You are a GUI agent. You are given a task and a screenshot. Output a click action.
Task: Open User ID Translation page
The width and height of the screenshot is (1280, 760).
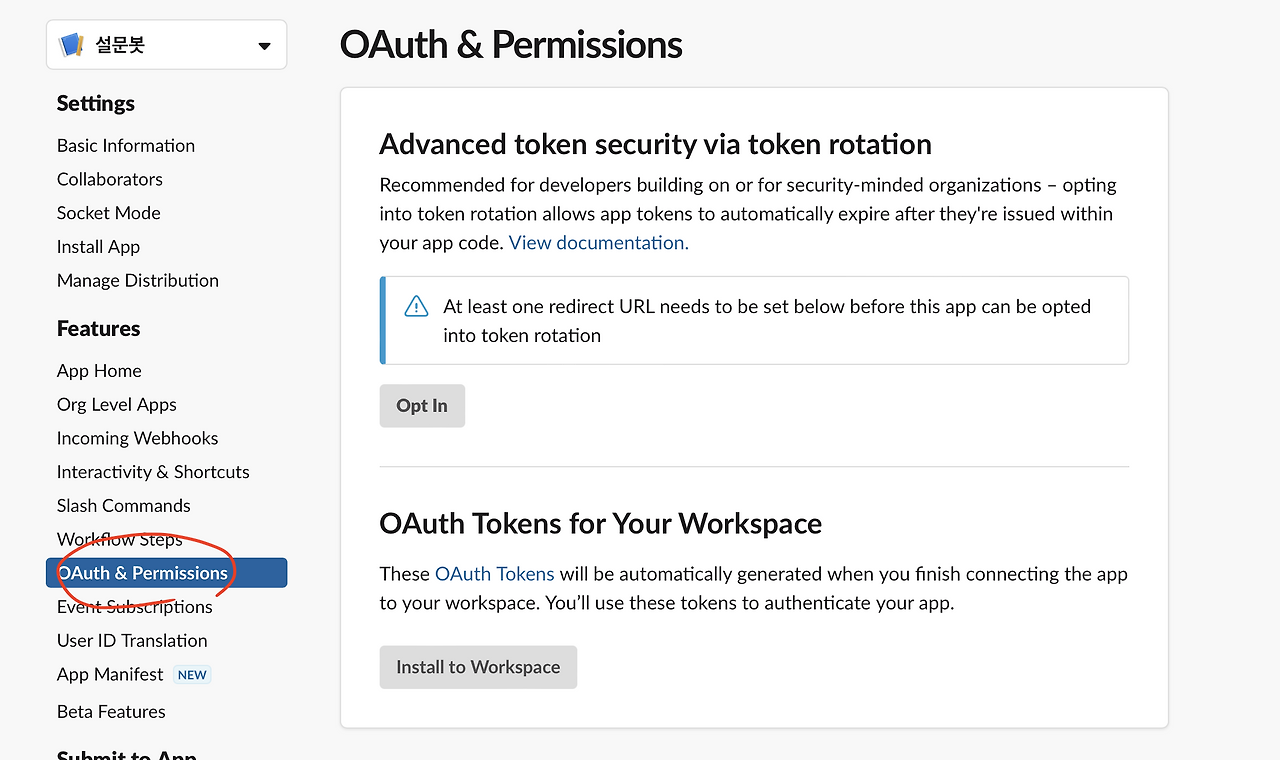(x=132, y=641)
